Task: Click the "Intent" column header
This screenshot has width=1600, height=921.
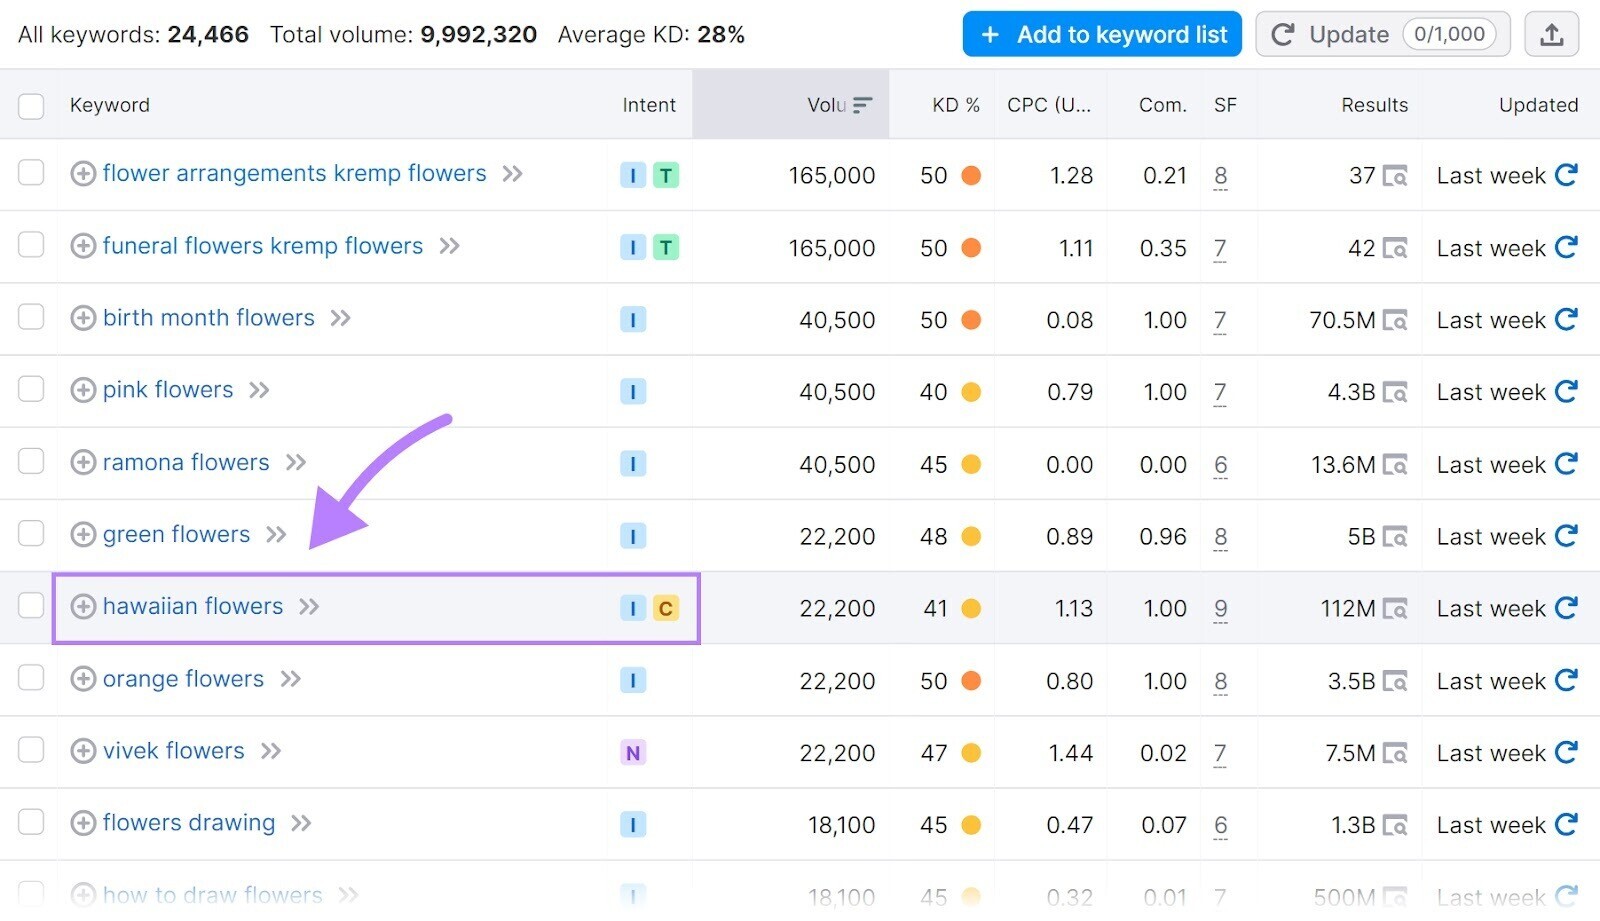Action: pos(649,104)
